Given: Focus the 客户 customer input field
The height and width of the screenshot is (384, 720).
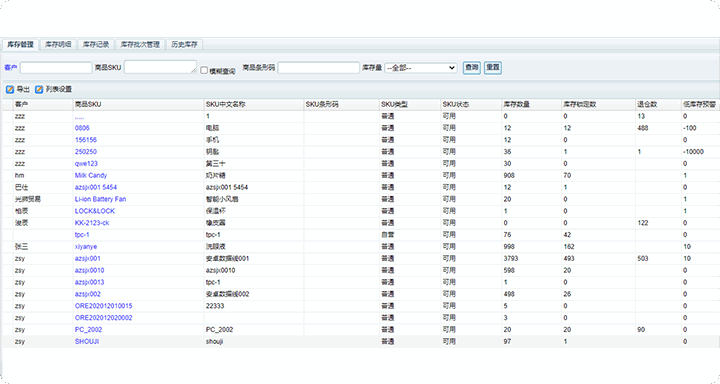Looking at the screenshot, I should coord(56,68).
